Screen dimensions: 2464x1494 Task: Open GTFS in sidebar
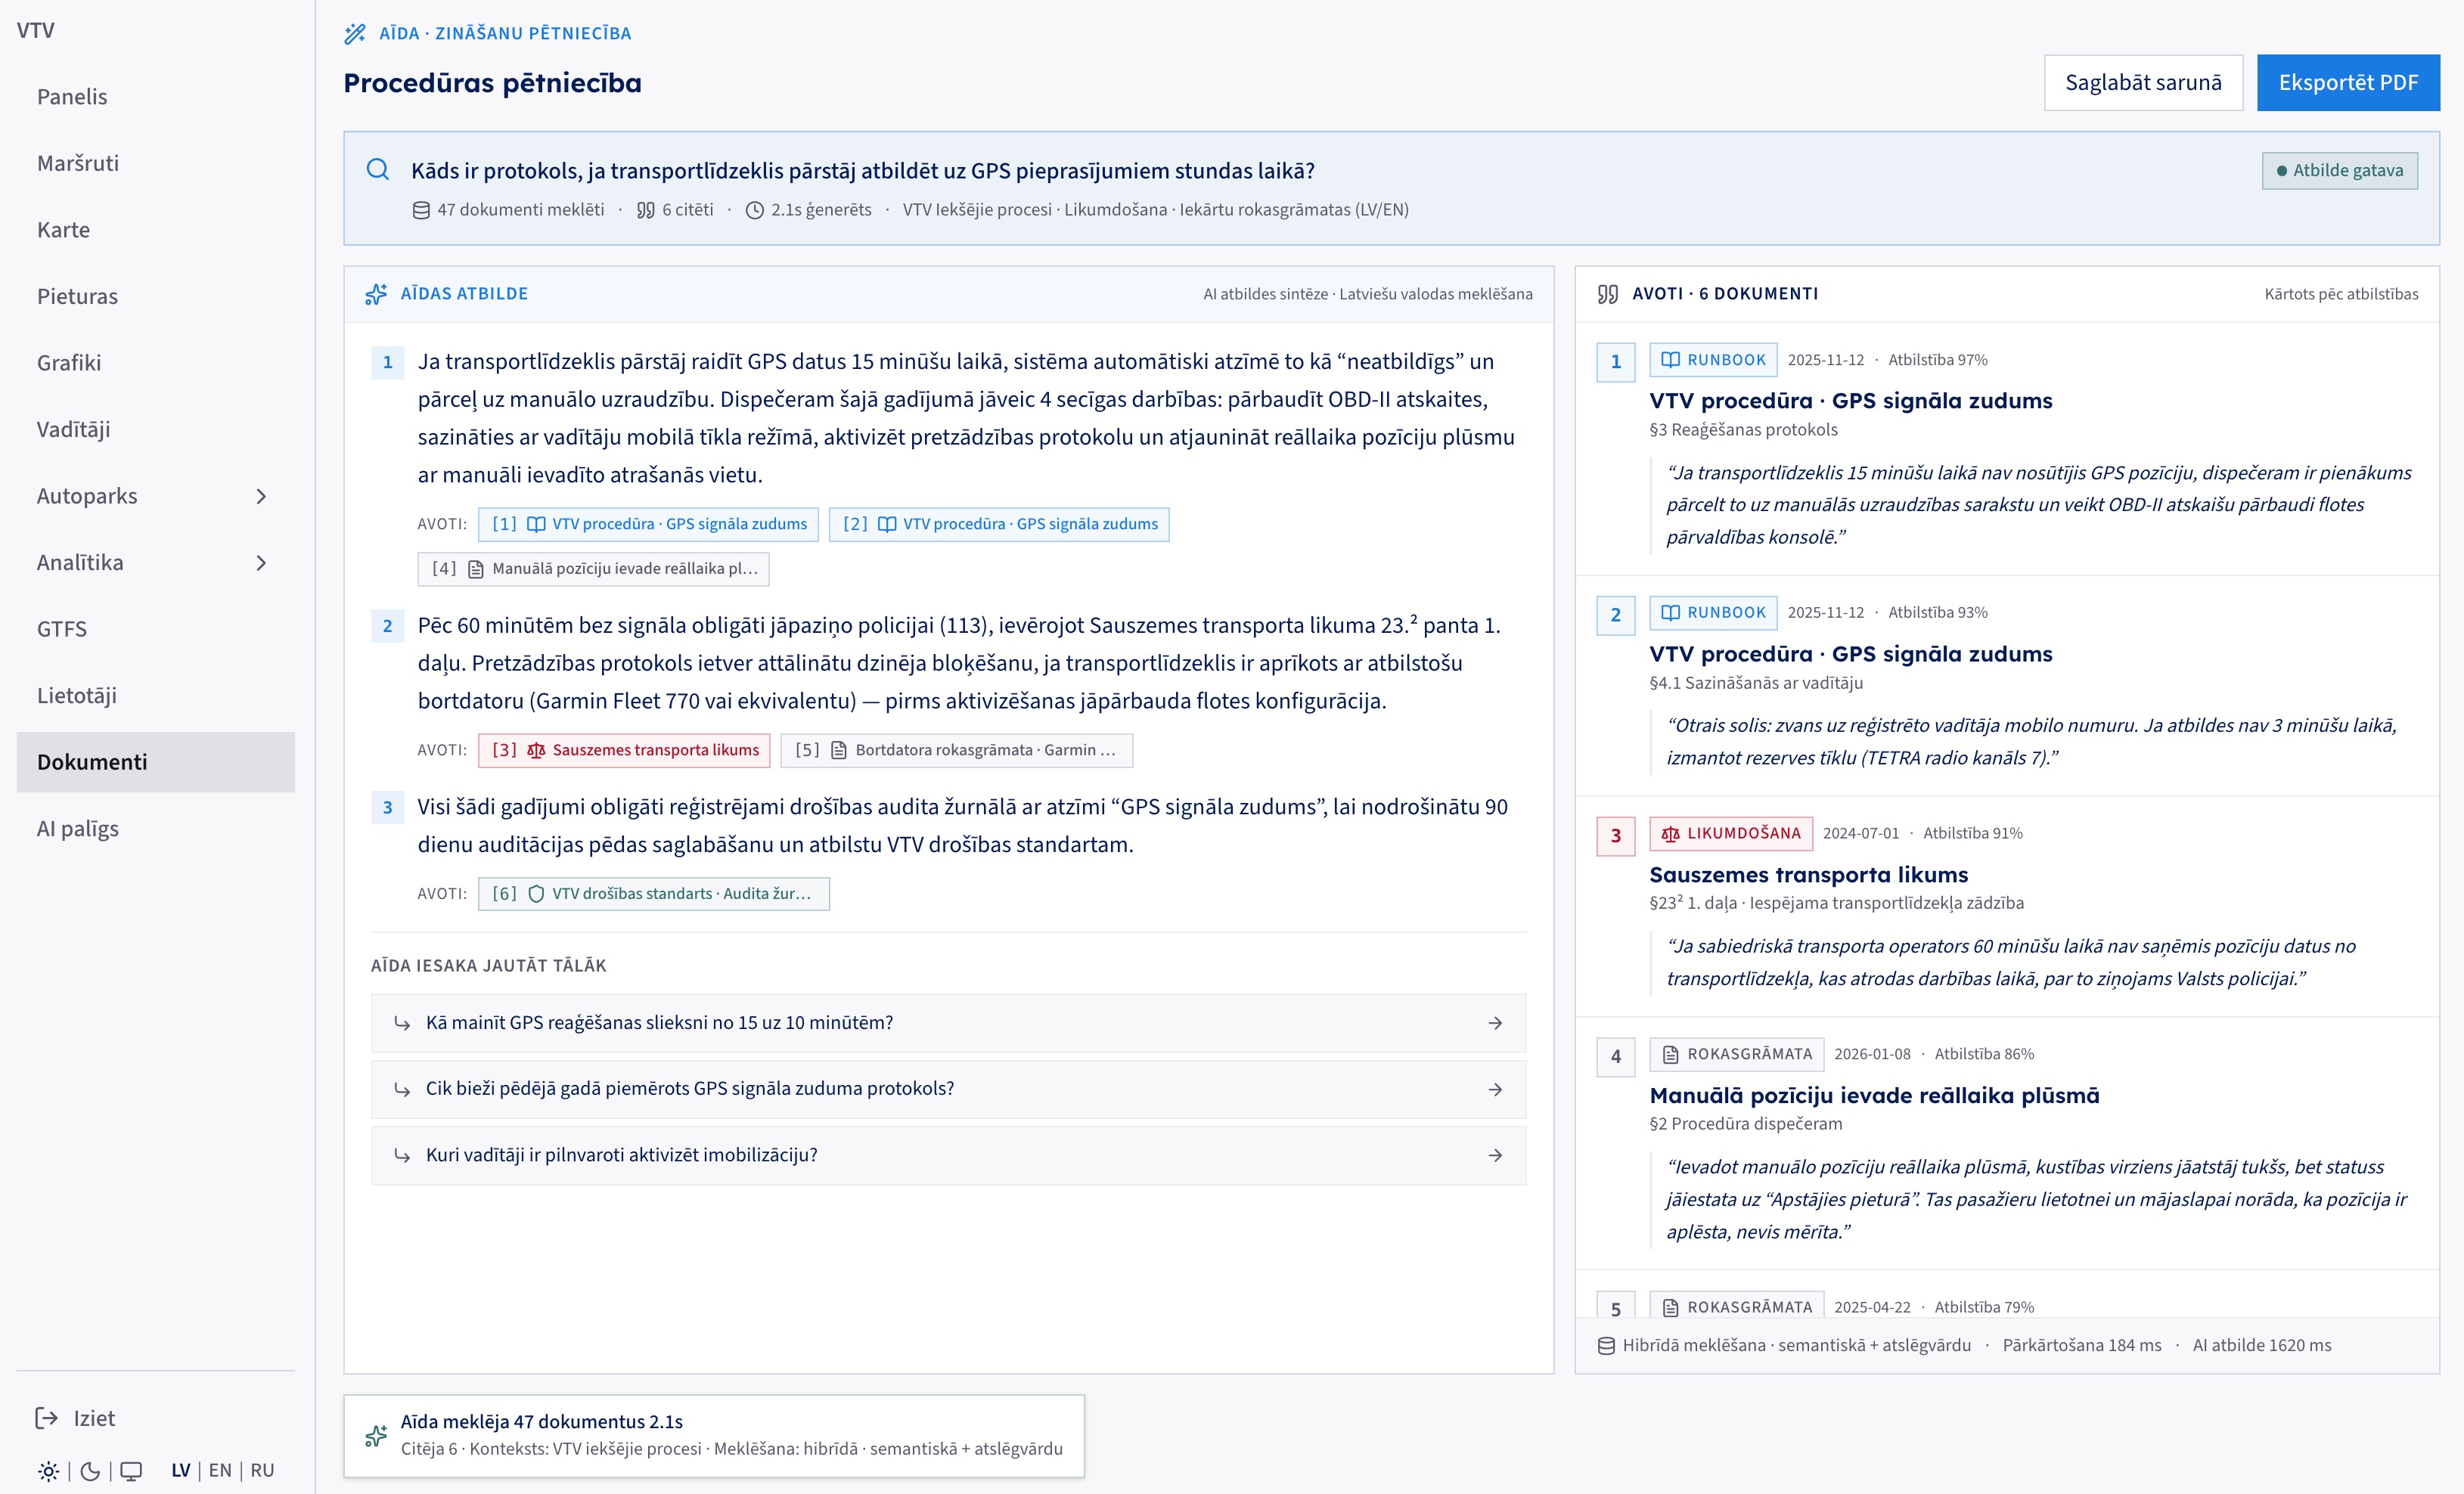[155, 629]
